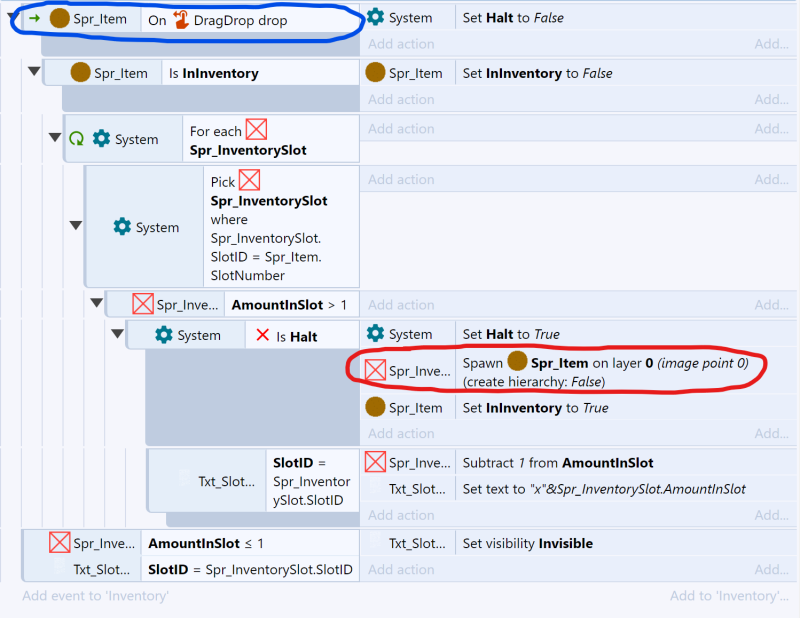This screenshot has width=800, height=618.
Task: Collapse the AmountInSlot > 1 event
Action: coord(96,303)
